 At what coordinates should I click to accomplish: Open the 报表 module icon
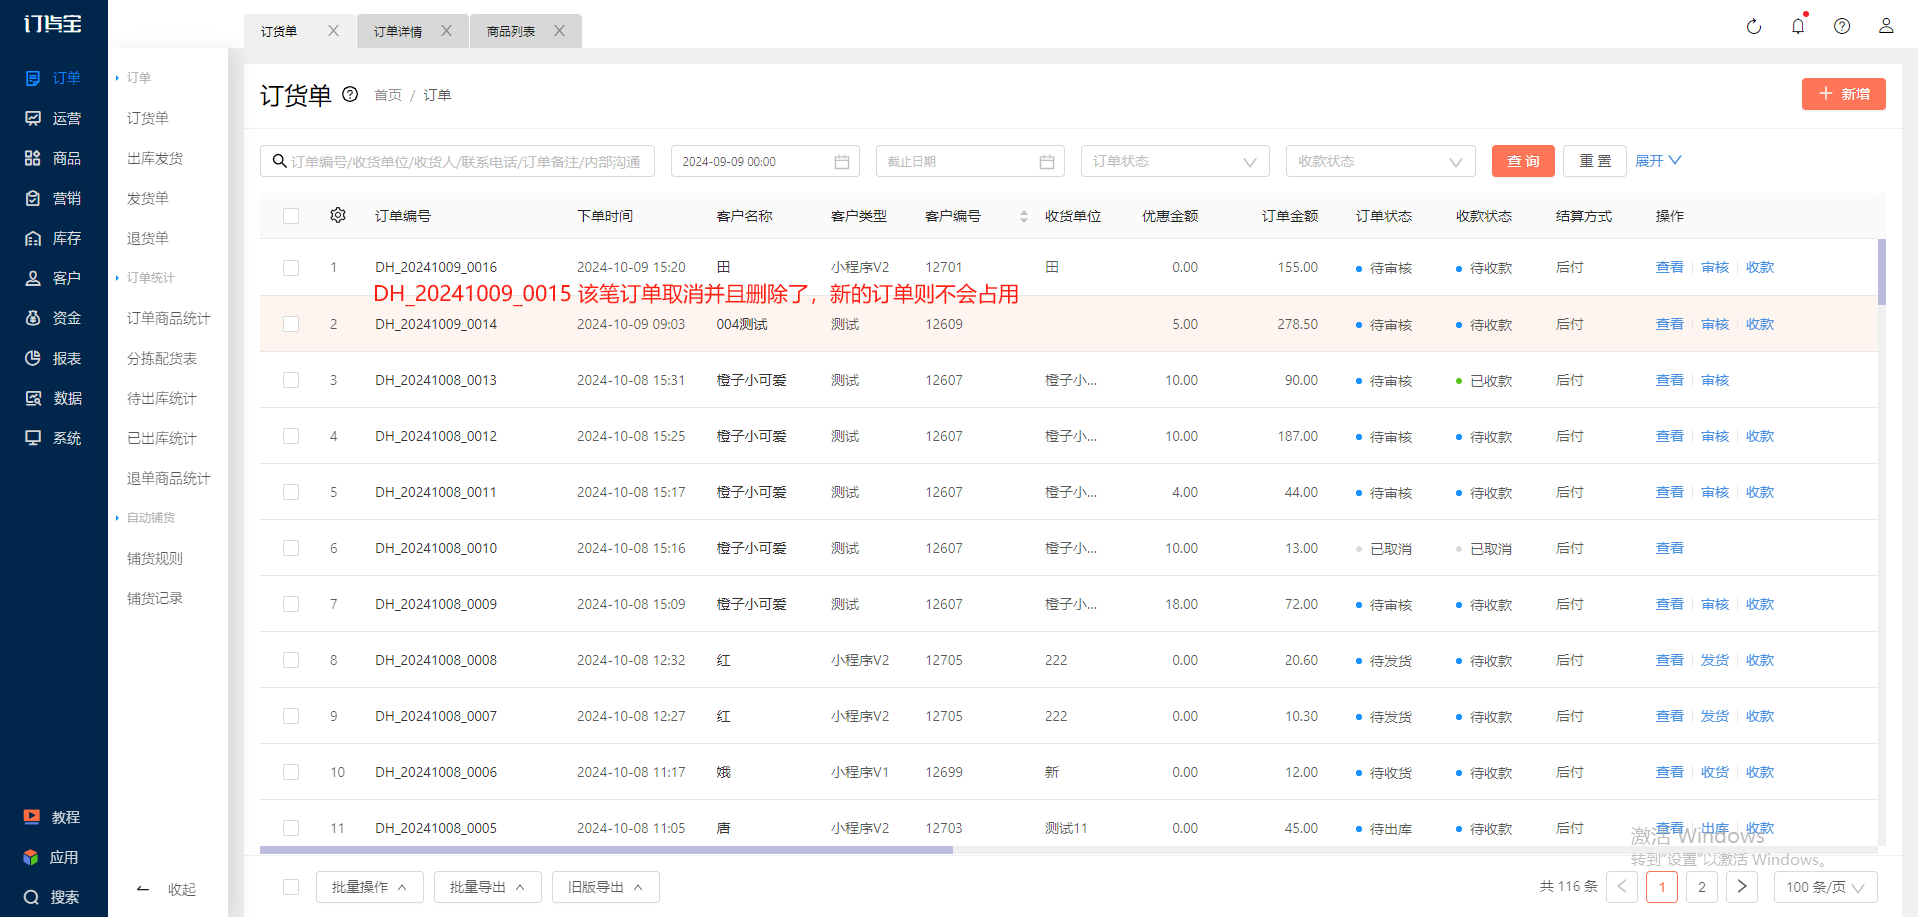click(33, 358)
